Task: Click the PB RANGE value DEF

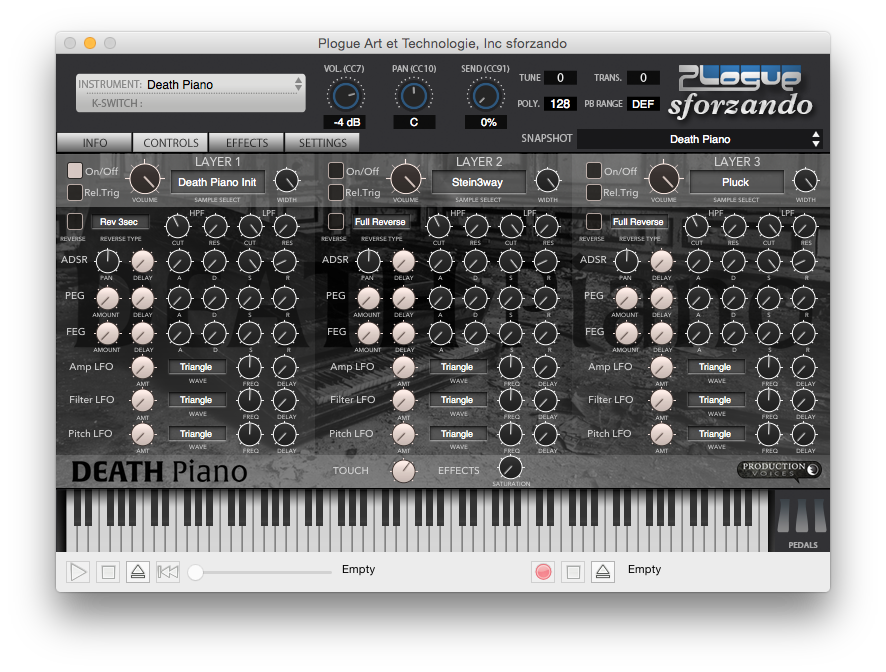Action: 643,103
